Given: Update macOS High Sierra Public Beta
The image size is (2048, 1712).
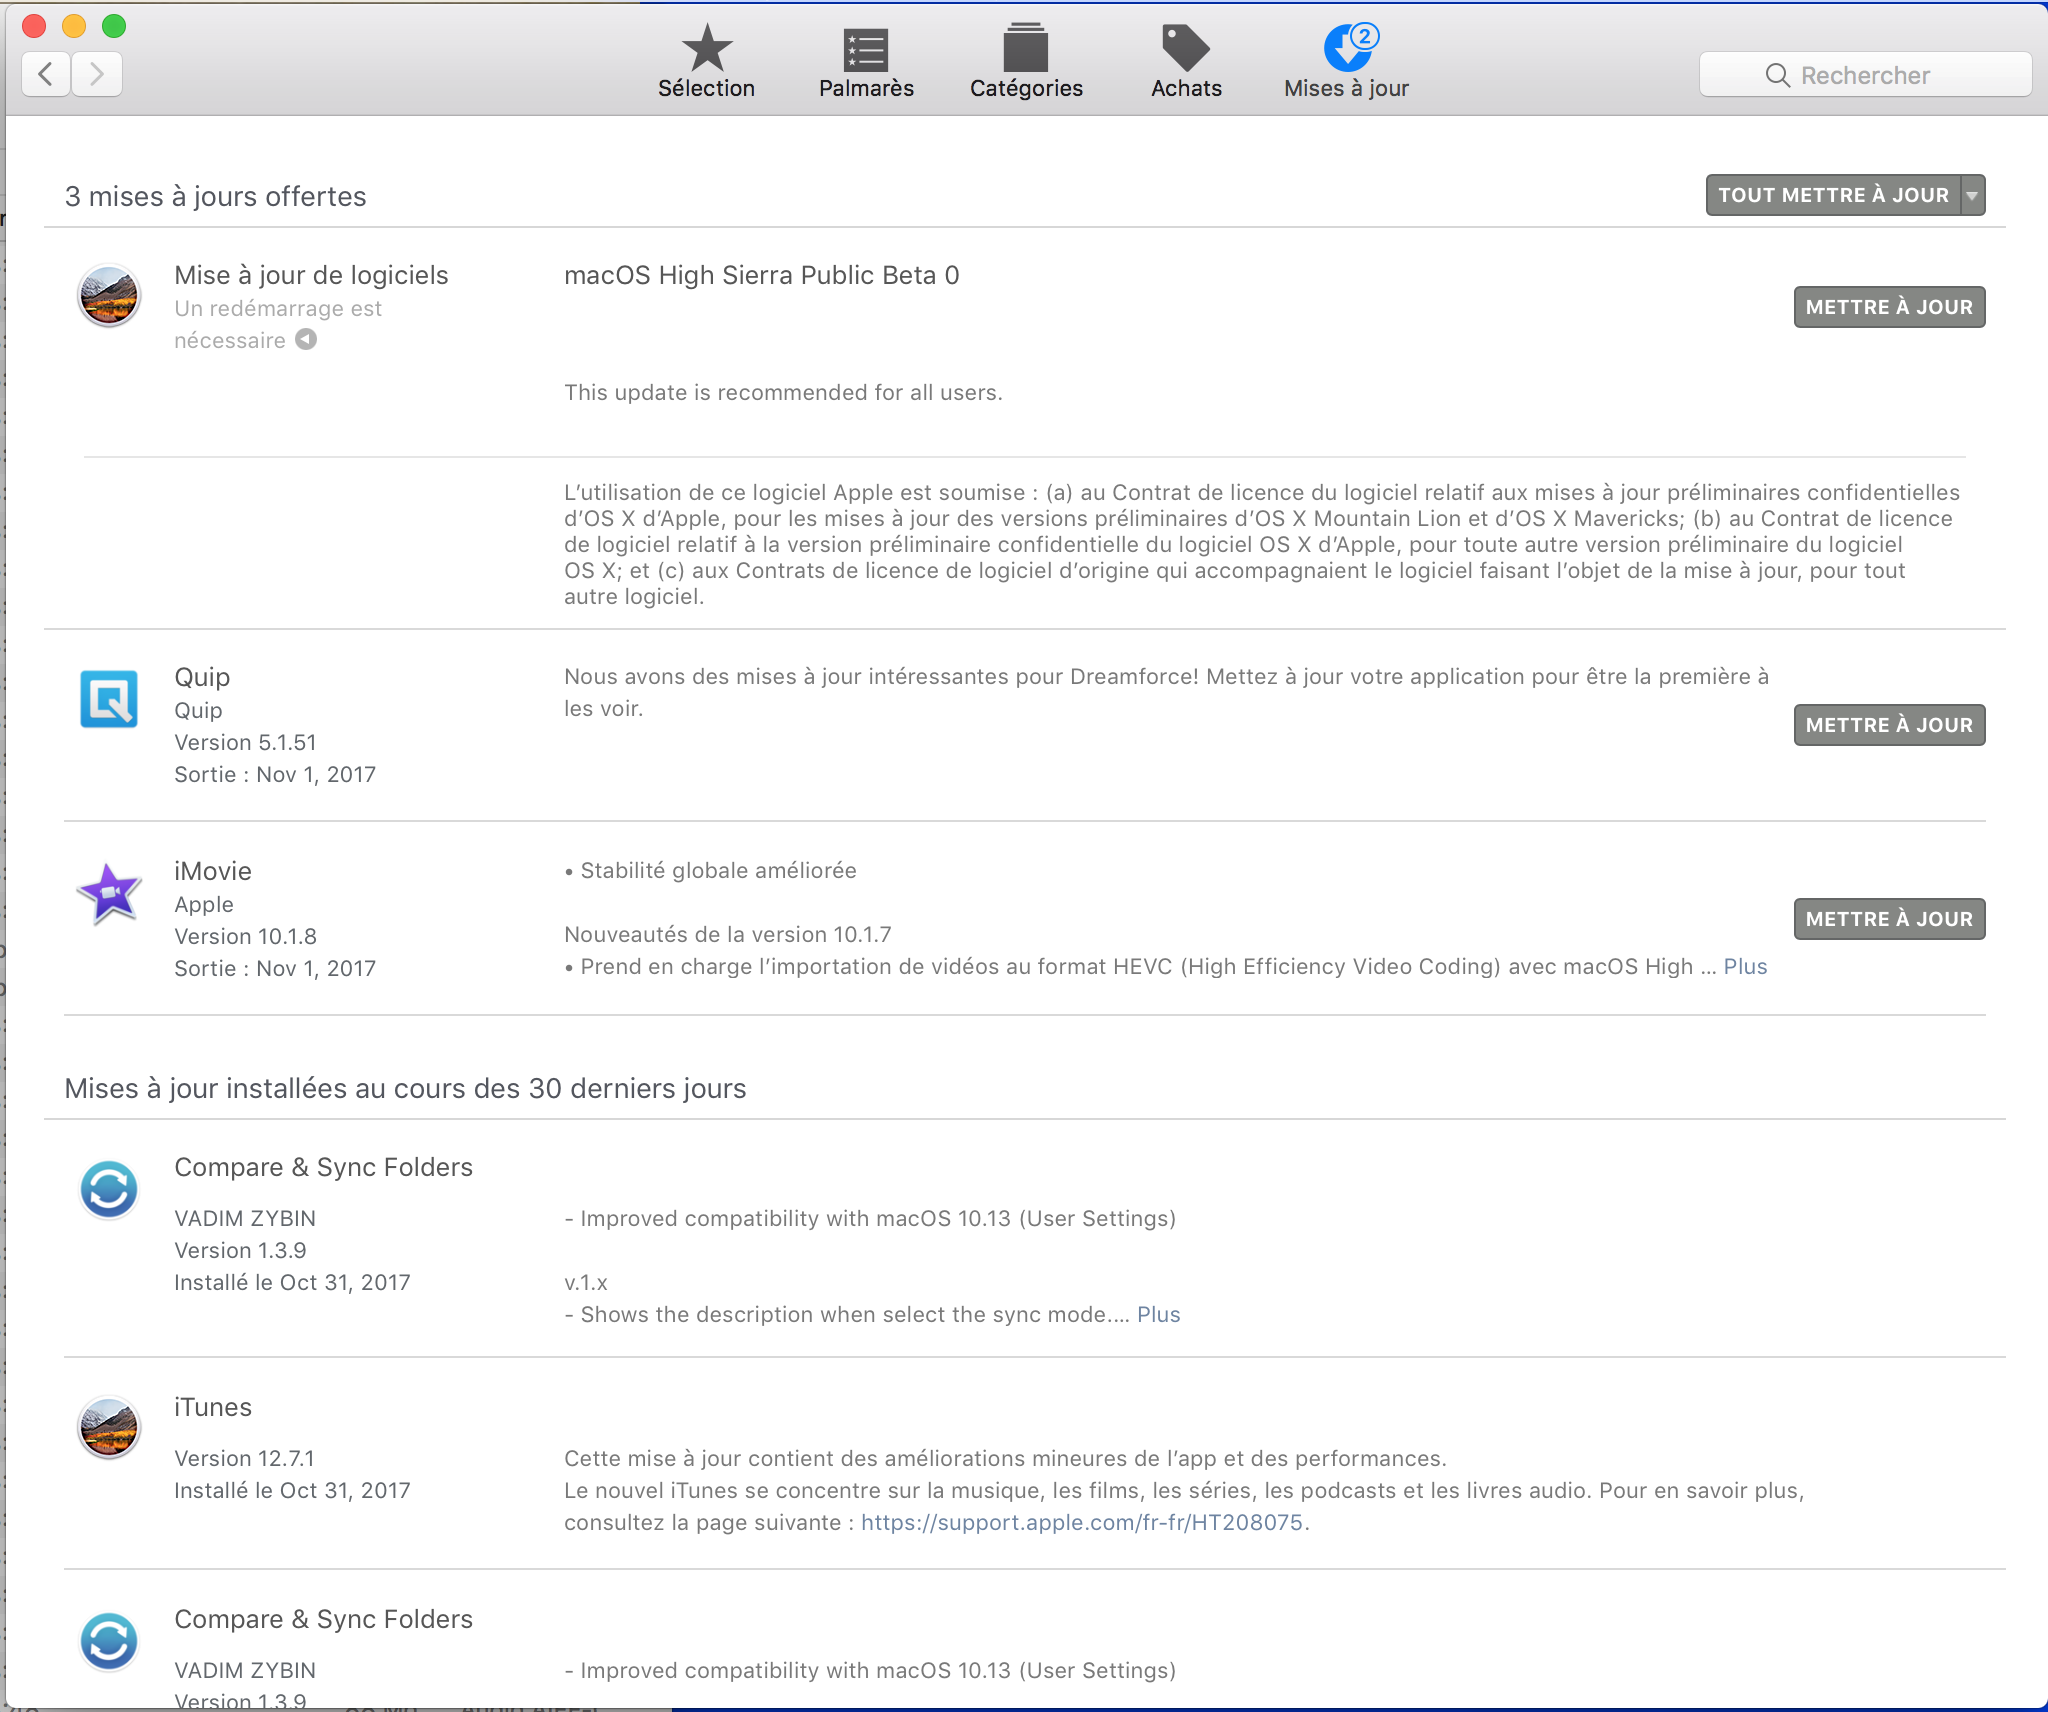Looking at the screenshot, I should (1889, 307).
